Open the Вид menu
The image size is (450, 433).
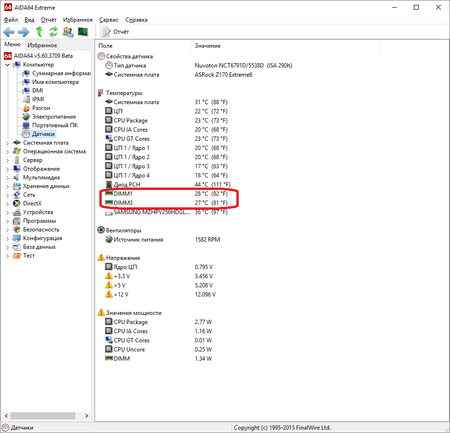tap(29, 20)
